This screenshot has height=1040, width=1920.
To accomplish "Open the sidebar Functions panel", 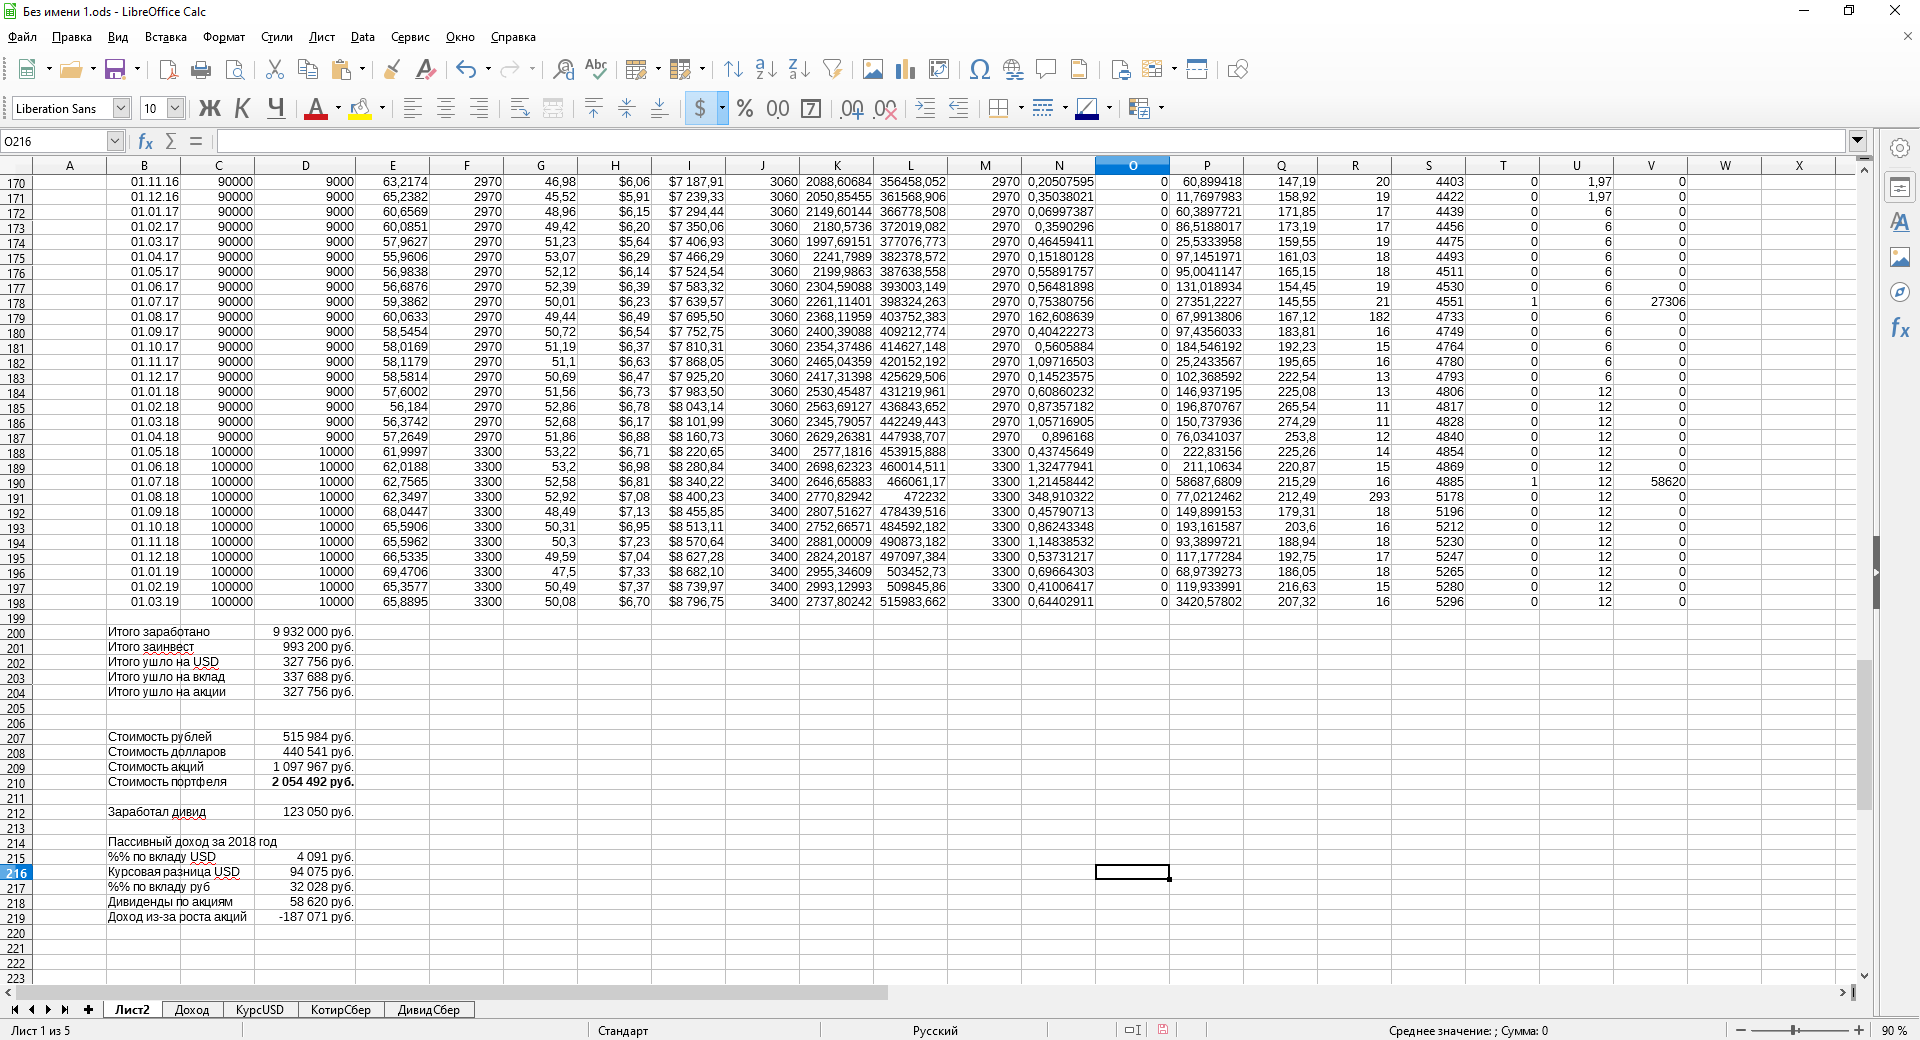I will point(1900,328).
